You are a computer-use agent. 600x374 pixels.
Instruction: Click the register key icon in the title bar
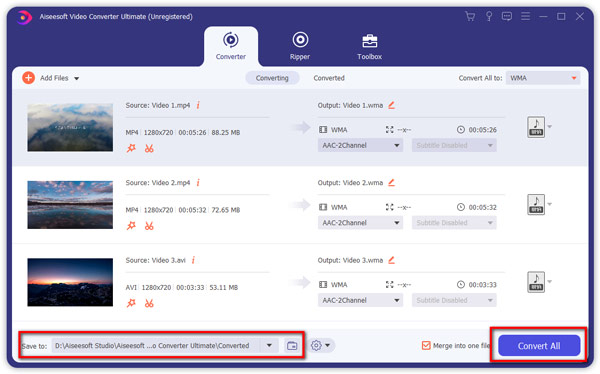click(489, 16)
